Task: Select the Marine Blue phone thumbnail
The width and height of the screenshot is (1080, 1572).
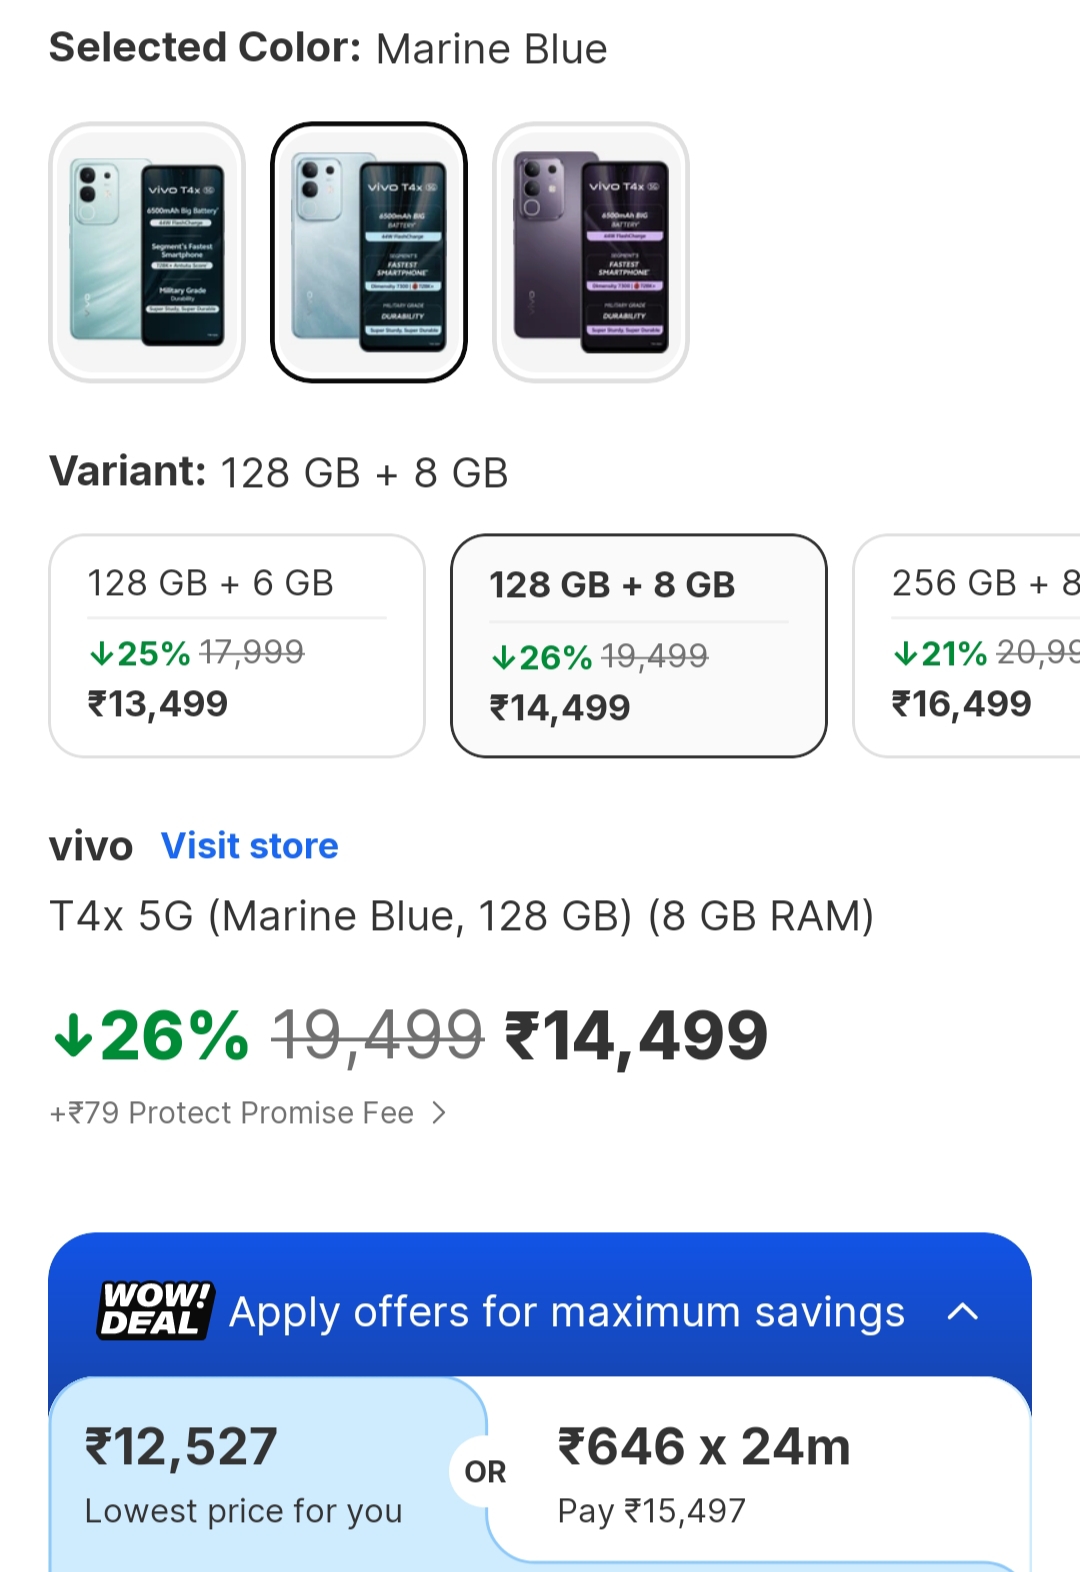Action: pyautogui.click(x=369, y=252)
